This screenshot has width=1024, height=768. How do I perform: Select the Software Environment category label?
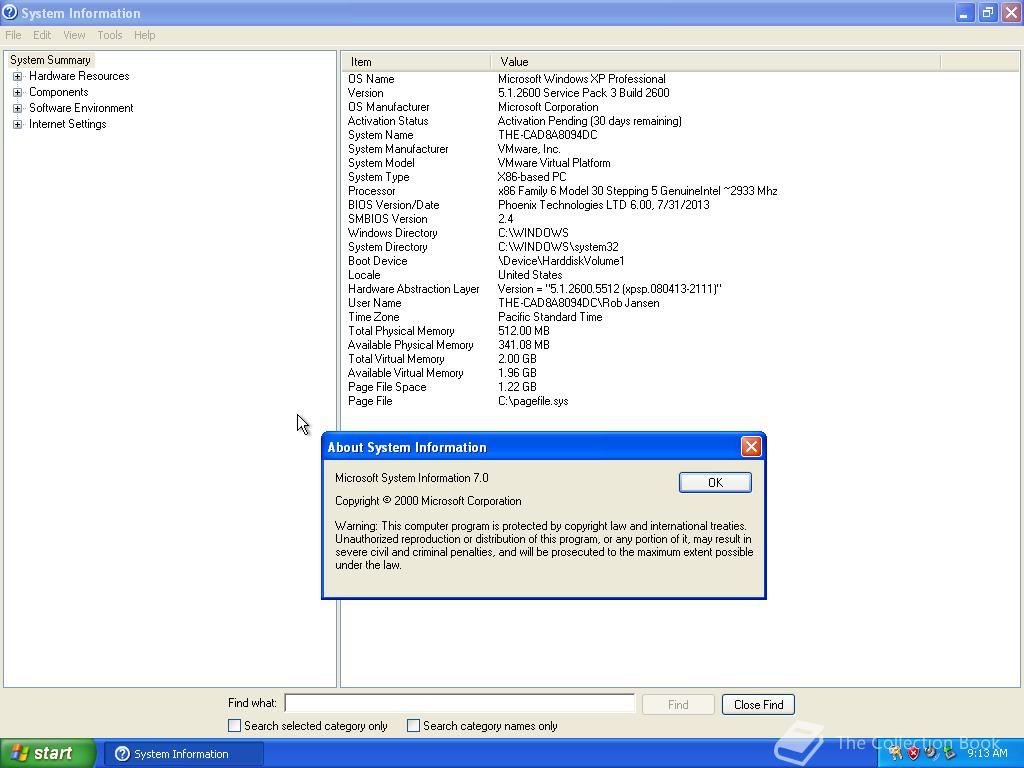click(x=81, y=108)
